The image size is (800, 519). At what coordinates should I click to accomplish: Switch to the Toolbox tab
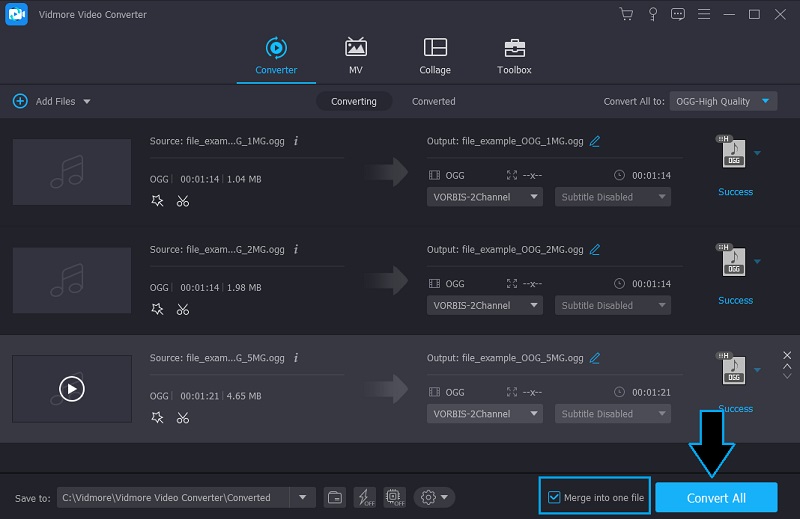pyautogui.click(x=514, y=56)
